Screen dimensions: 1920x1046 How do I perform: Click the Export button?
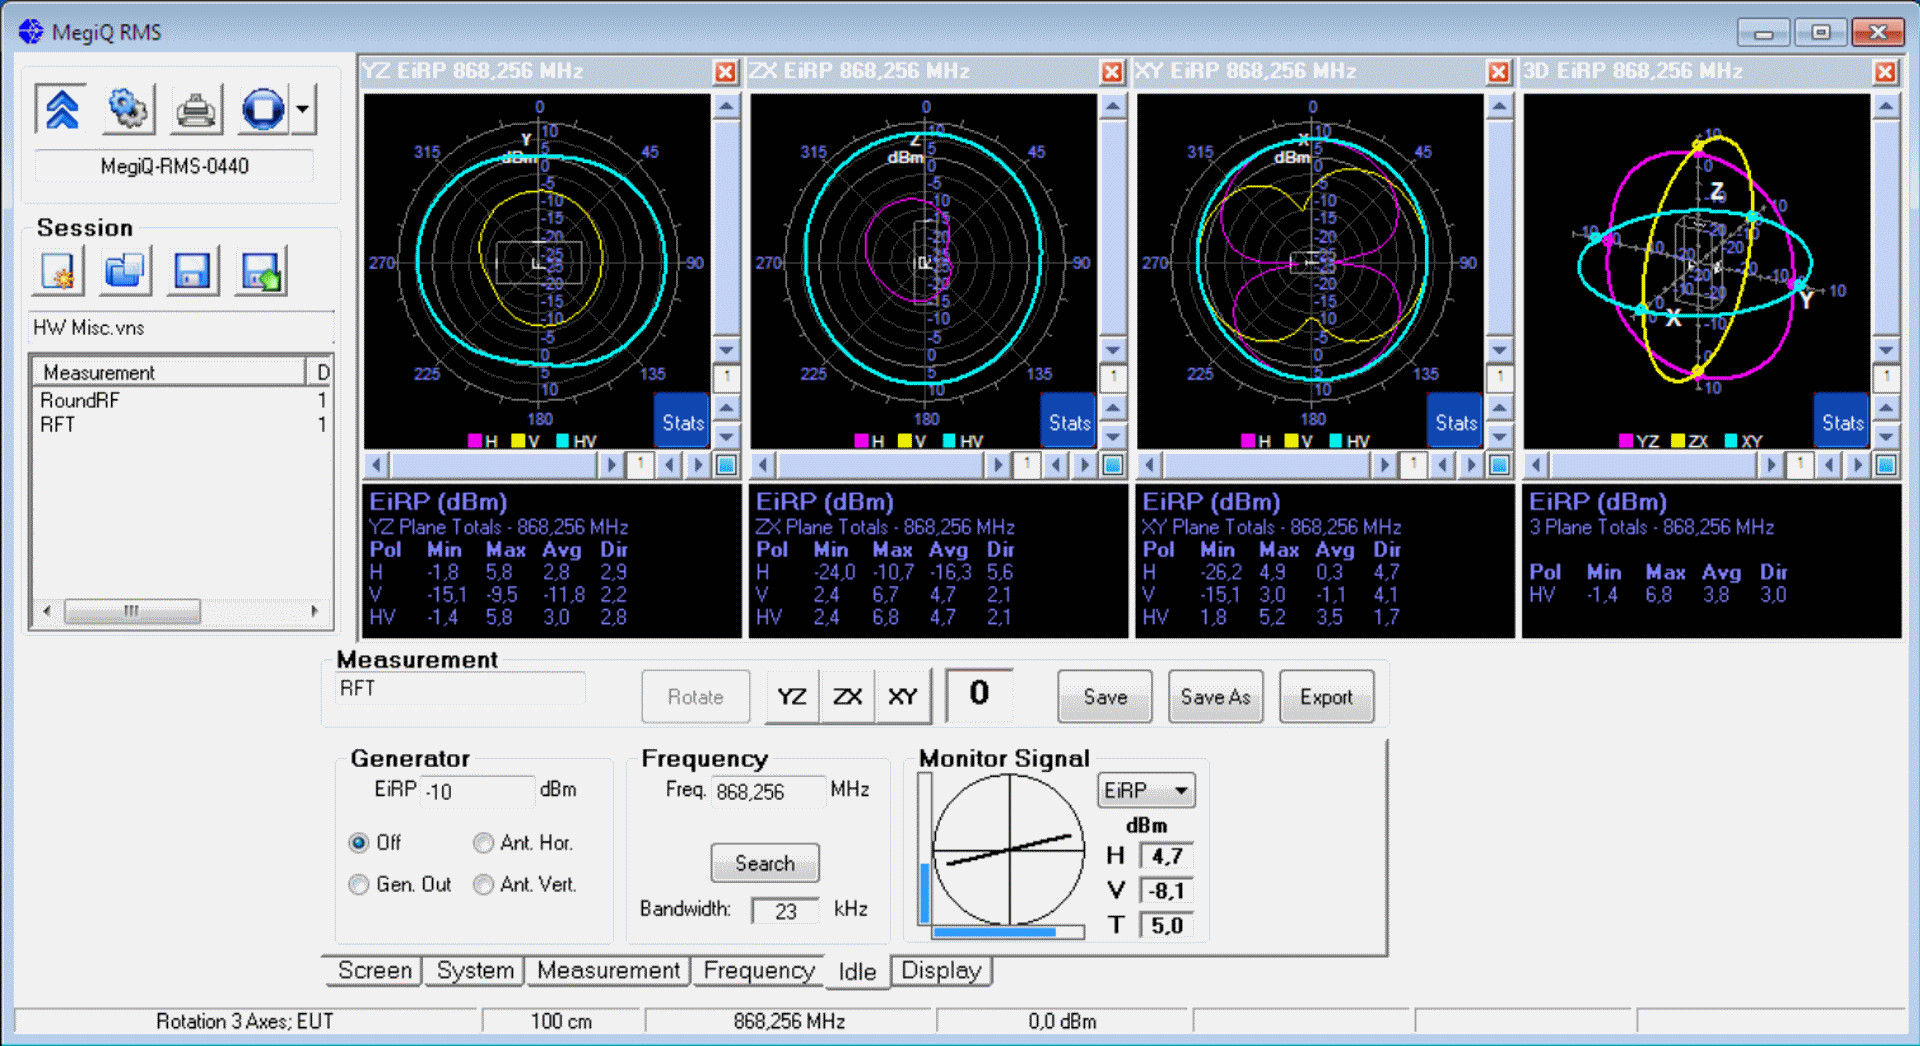pyautogui.click(x=1326, y=697)
